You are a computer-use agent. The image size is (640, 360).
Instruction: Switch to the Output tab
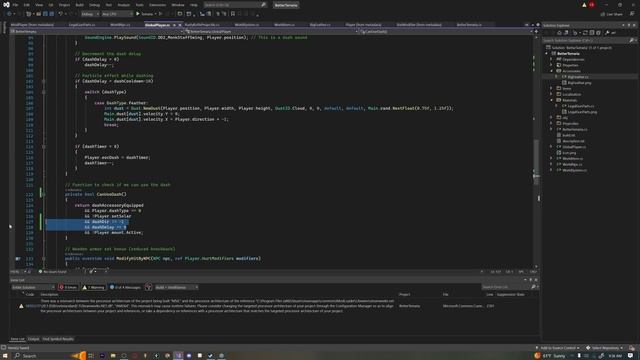[x=33, y=339]
